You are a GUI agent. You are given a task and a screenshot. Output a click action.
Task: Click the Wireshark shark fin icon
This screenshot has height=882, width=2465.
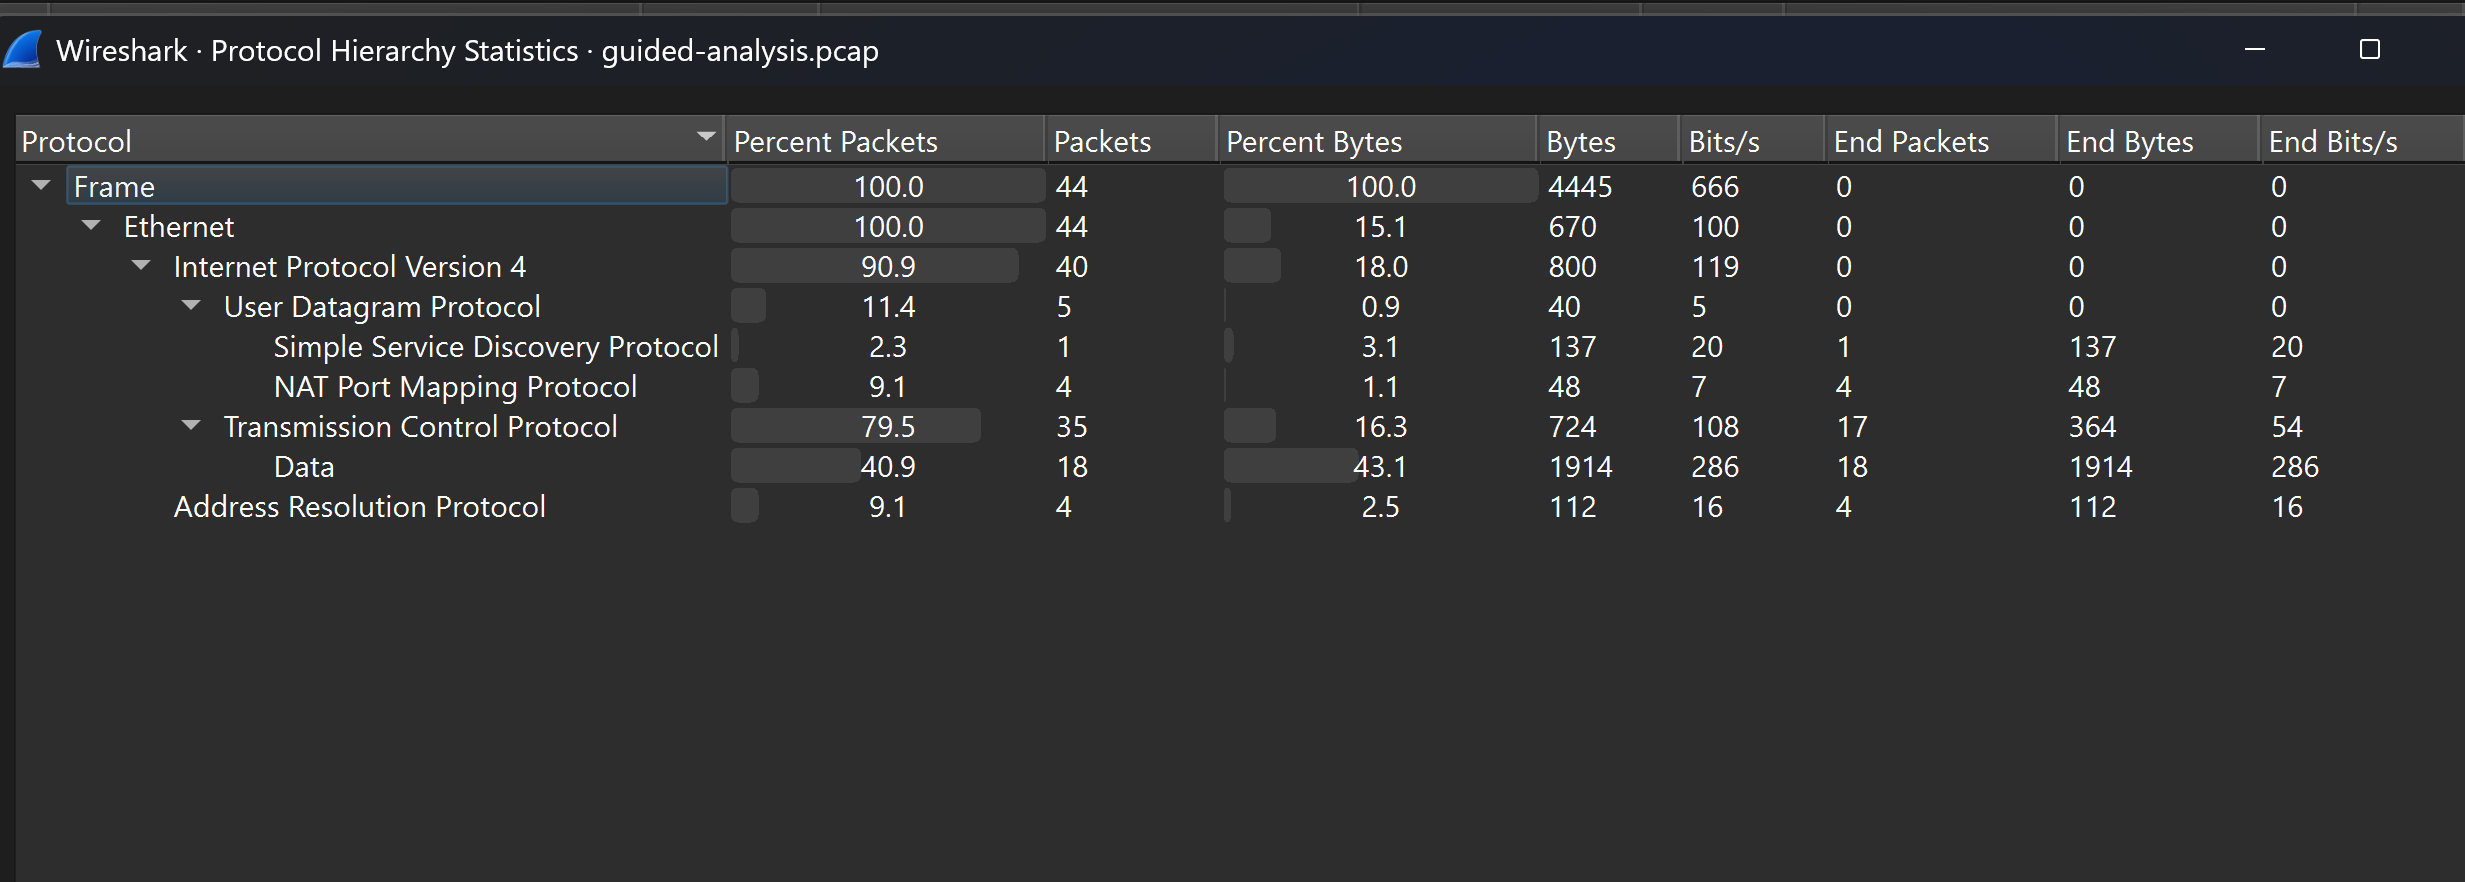(22, 50)
